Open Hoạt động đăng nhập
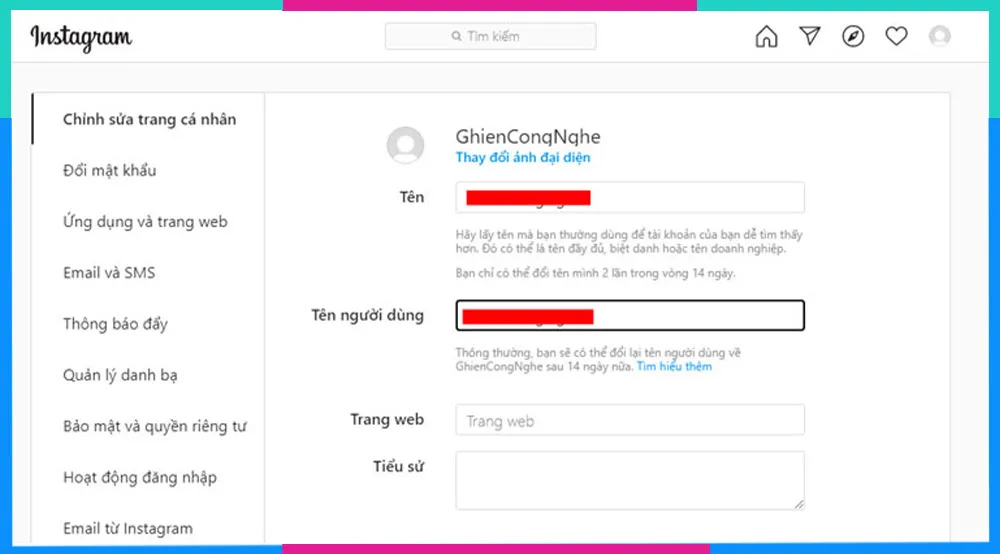Image resolution: width=1000 pixels, height=554 pixels. (140, 477)
